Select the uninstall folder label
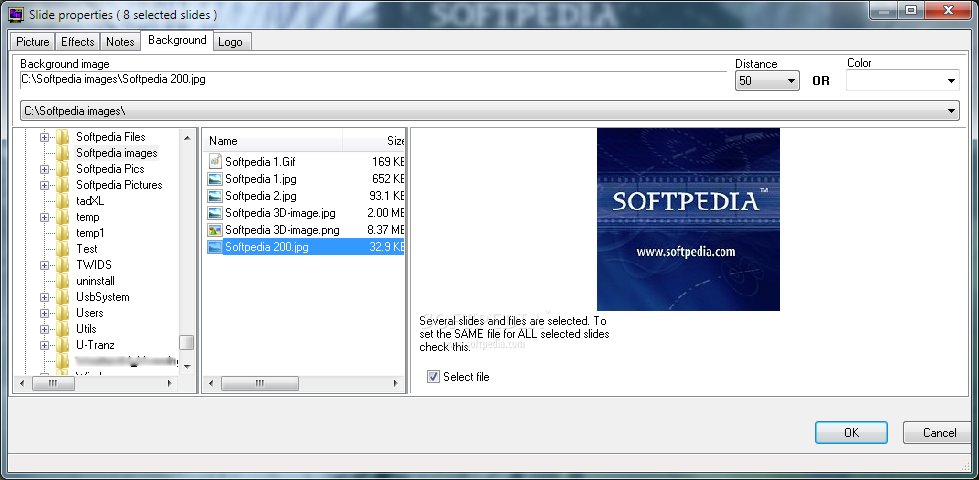 tap(96, 281)
